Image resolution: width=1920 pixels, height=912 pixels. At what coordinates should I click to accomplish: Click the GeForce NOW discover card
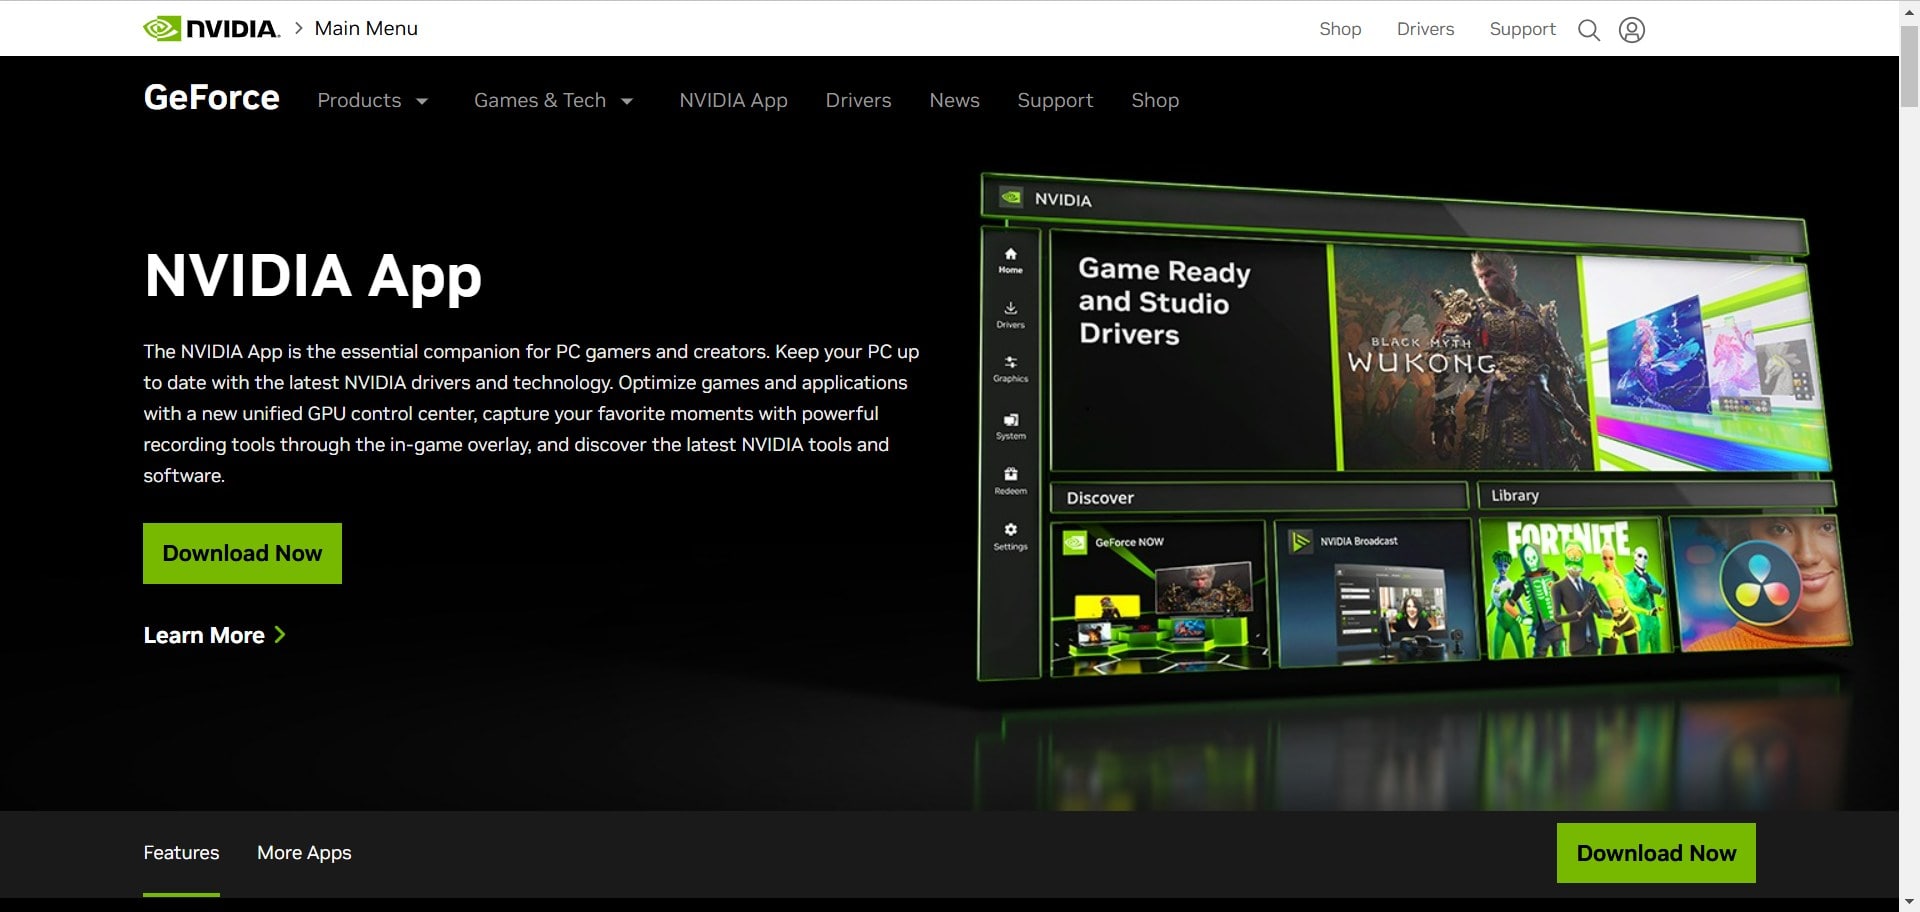(1160, 597)
